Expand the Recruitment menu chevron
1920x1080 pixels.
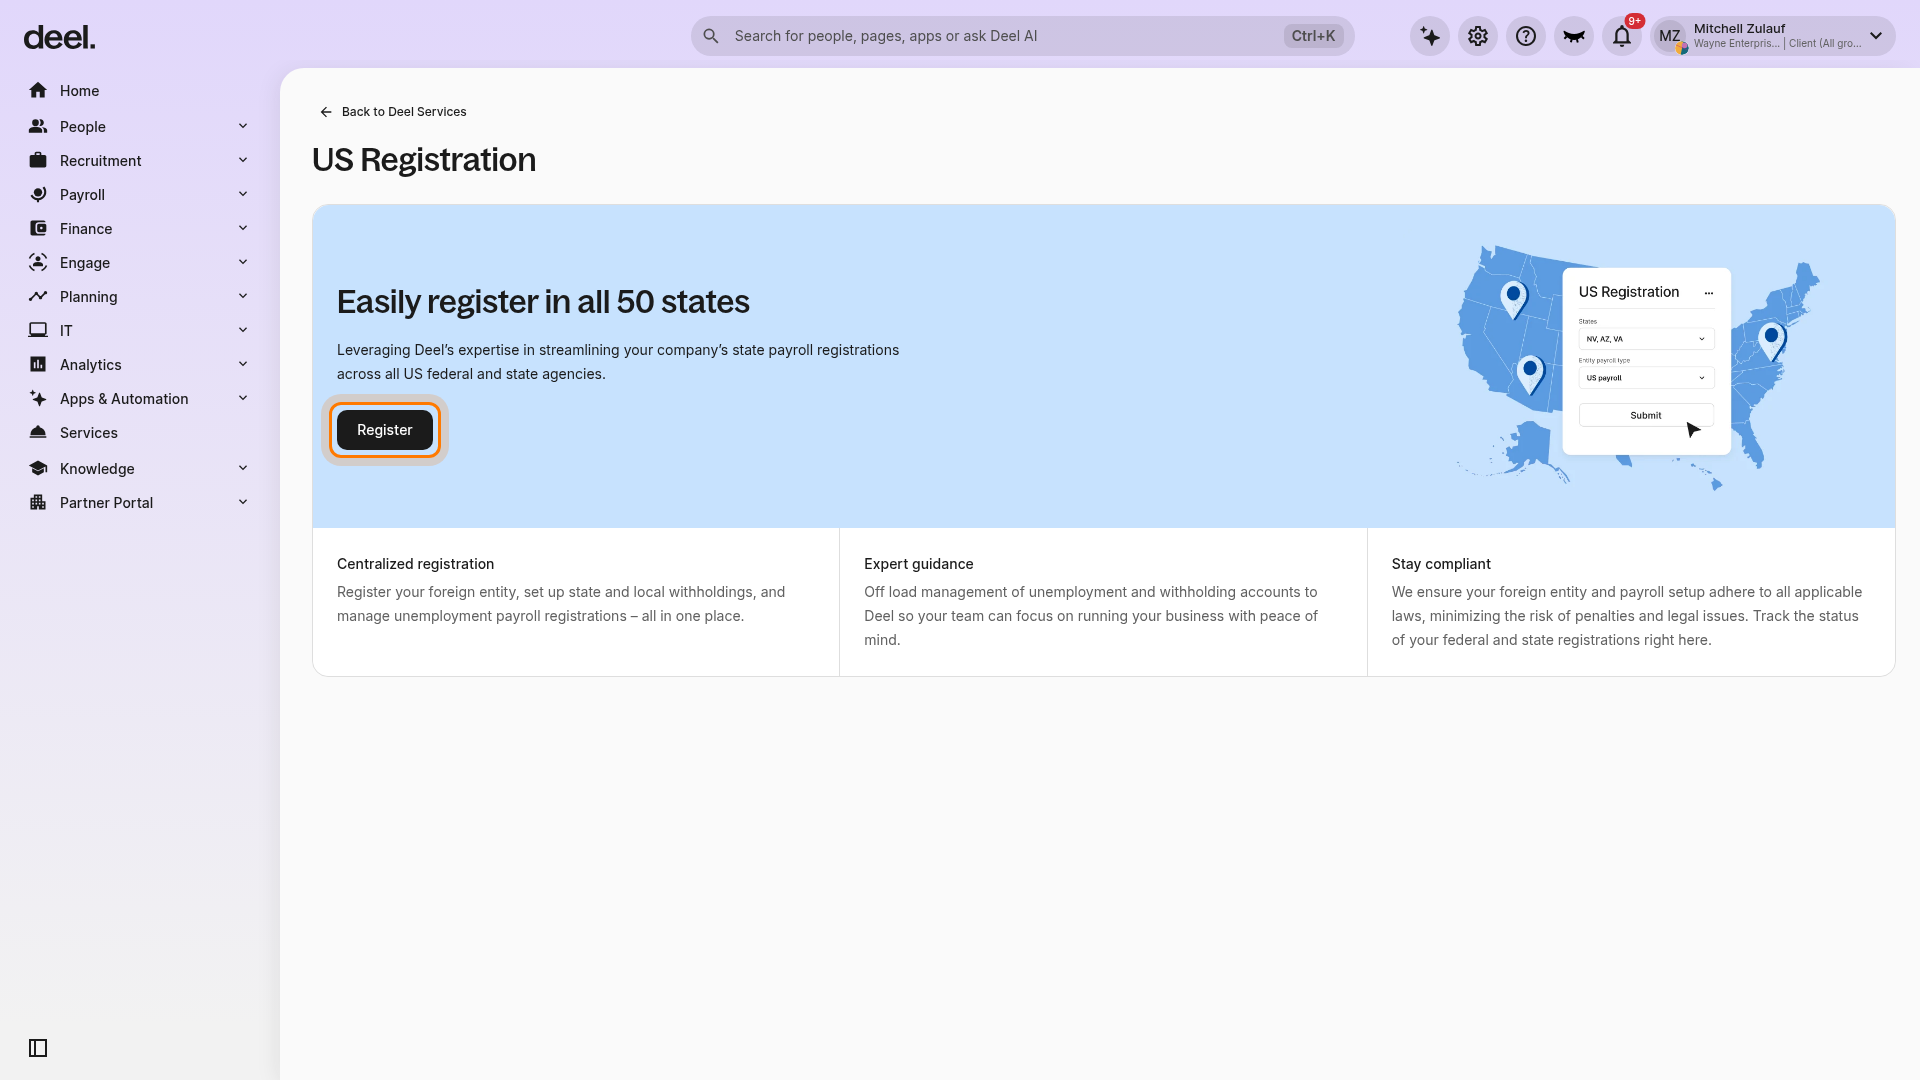tap(243, 160)
